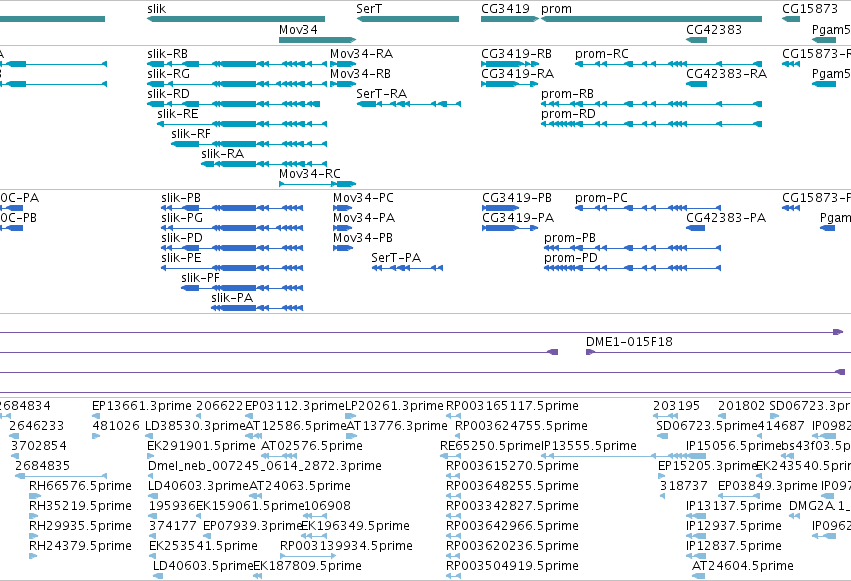Click the prom-PC protein label
The image size is (851, 581).
click(601, 198)
